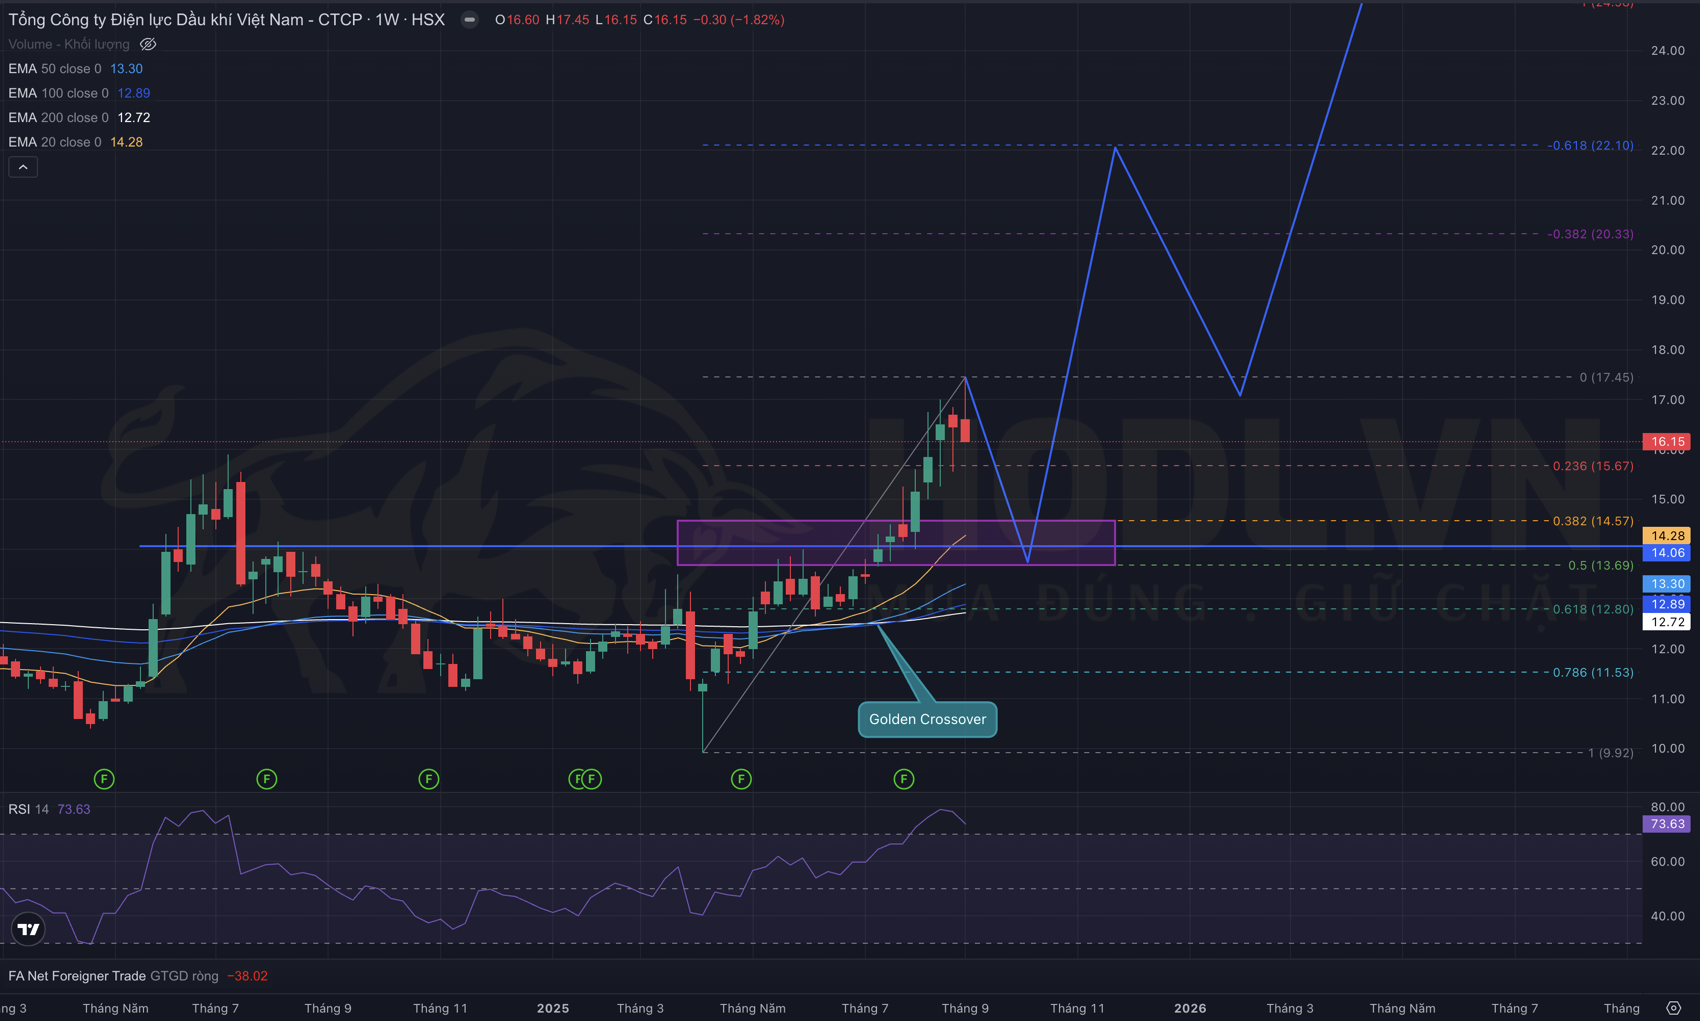
Task: Click the F marker just below Golden Crossover
Action: tap(903, 779)
